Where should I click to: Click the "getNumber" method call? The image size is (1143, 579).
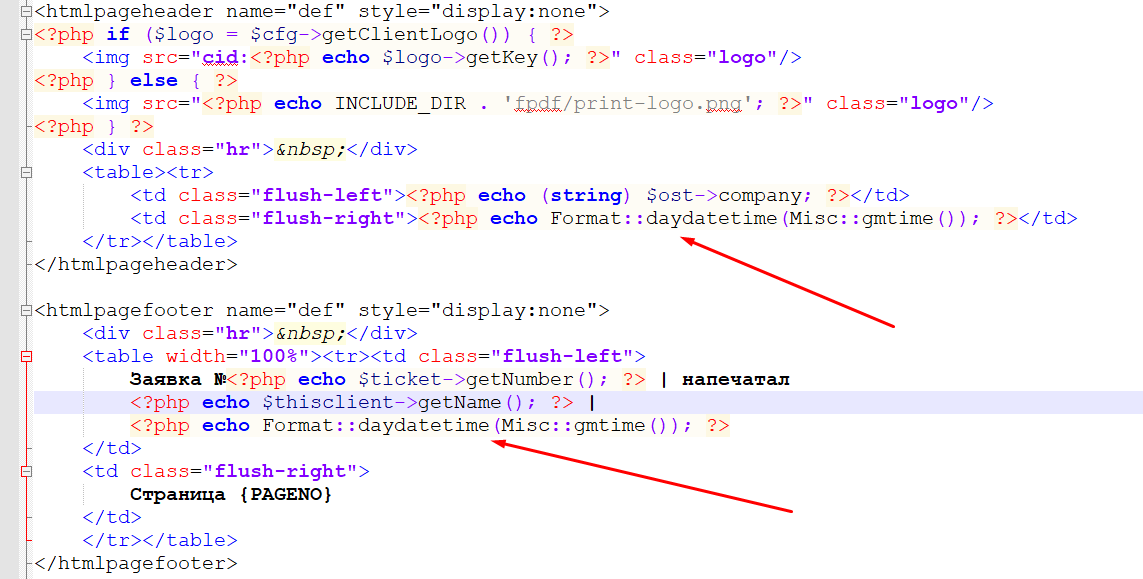(x=520, y=379)
